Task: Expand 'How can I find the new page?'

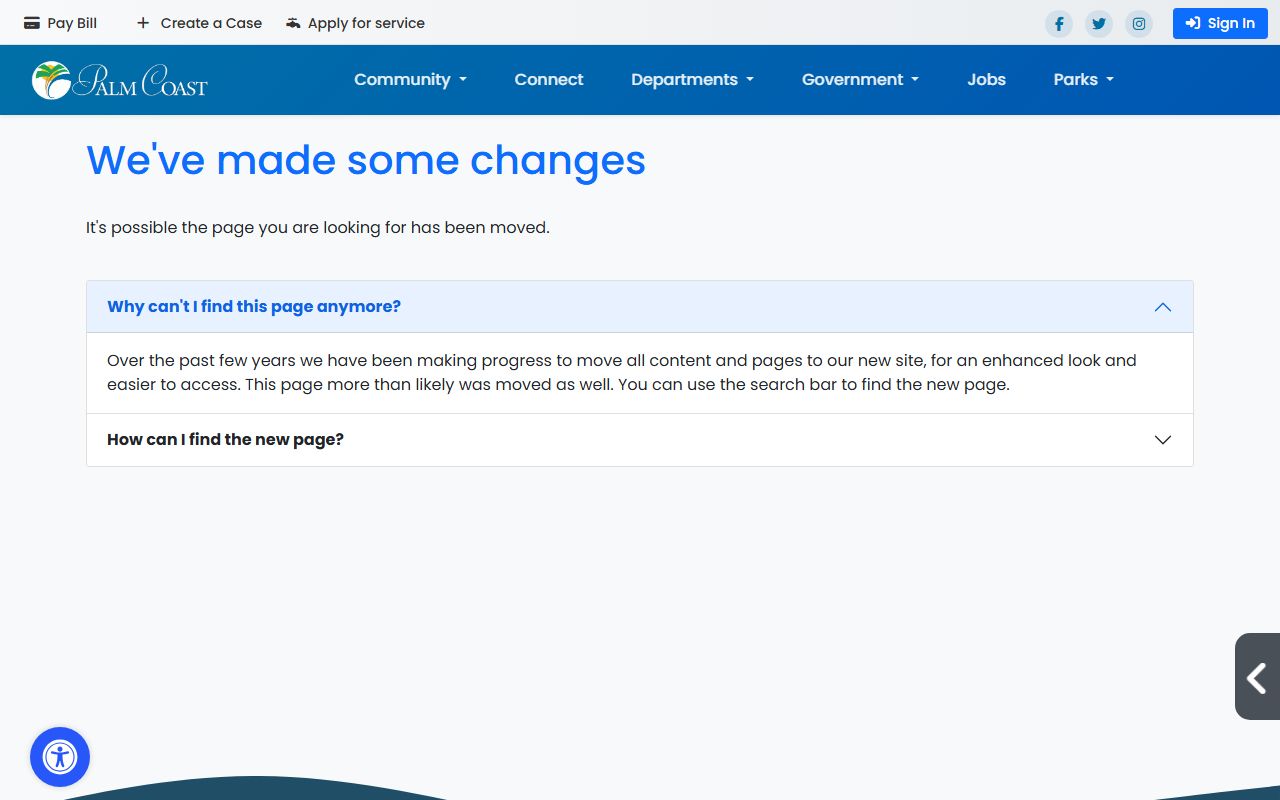Action: click(226, 440)
